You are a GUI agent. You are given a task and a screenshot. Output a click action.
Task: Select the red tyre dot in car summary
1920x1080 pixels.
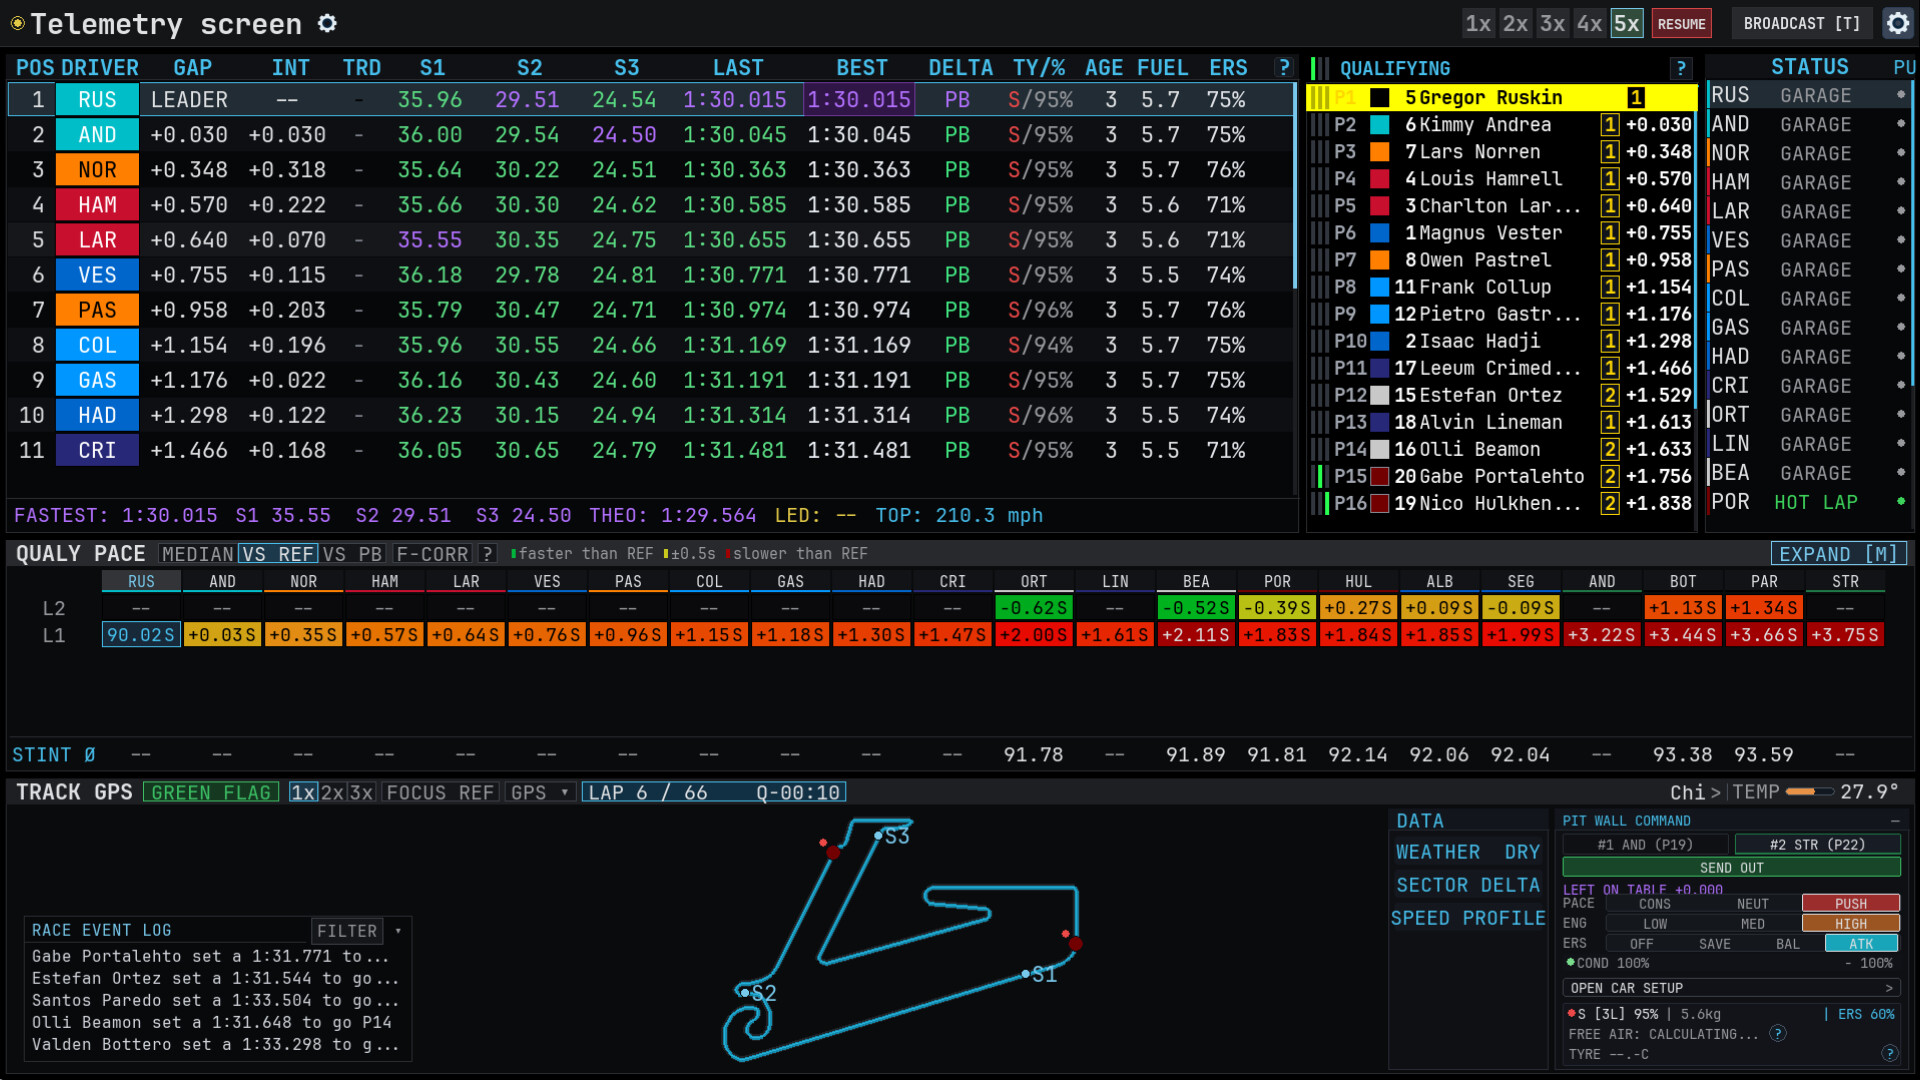point(1571,1013)
